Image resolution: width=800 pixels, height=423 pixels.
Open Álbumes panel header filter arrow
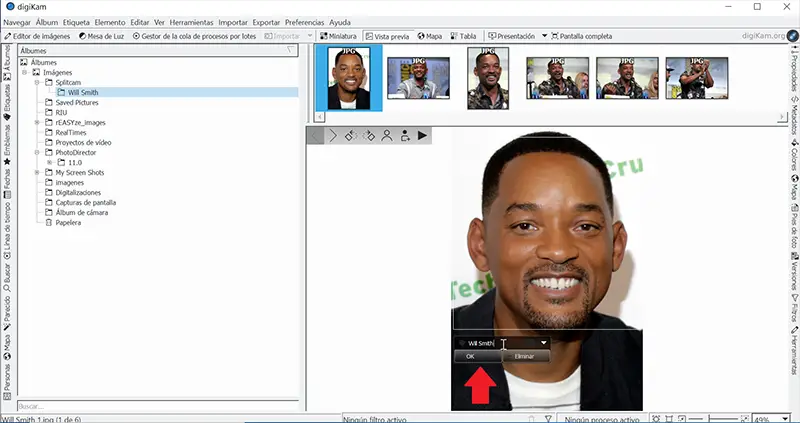[290, 50]
